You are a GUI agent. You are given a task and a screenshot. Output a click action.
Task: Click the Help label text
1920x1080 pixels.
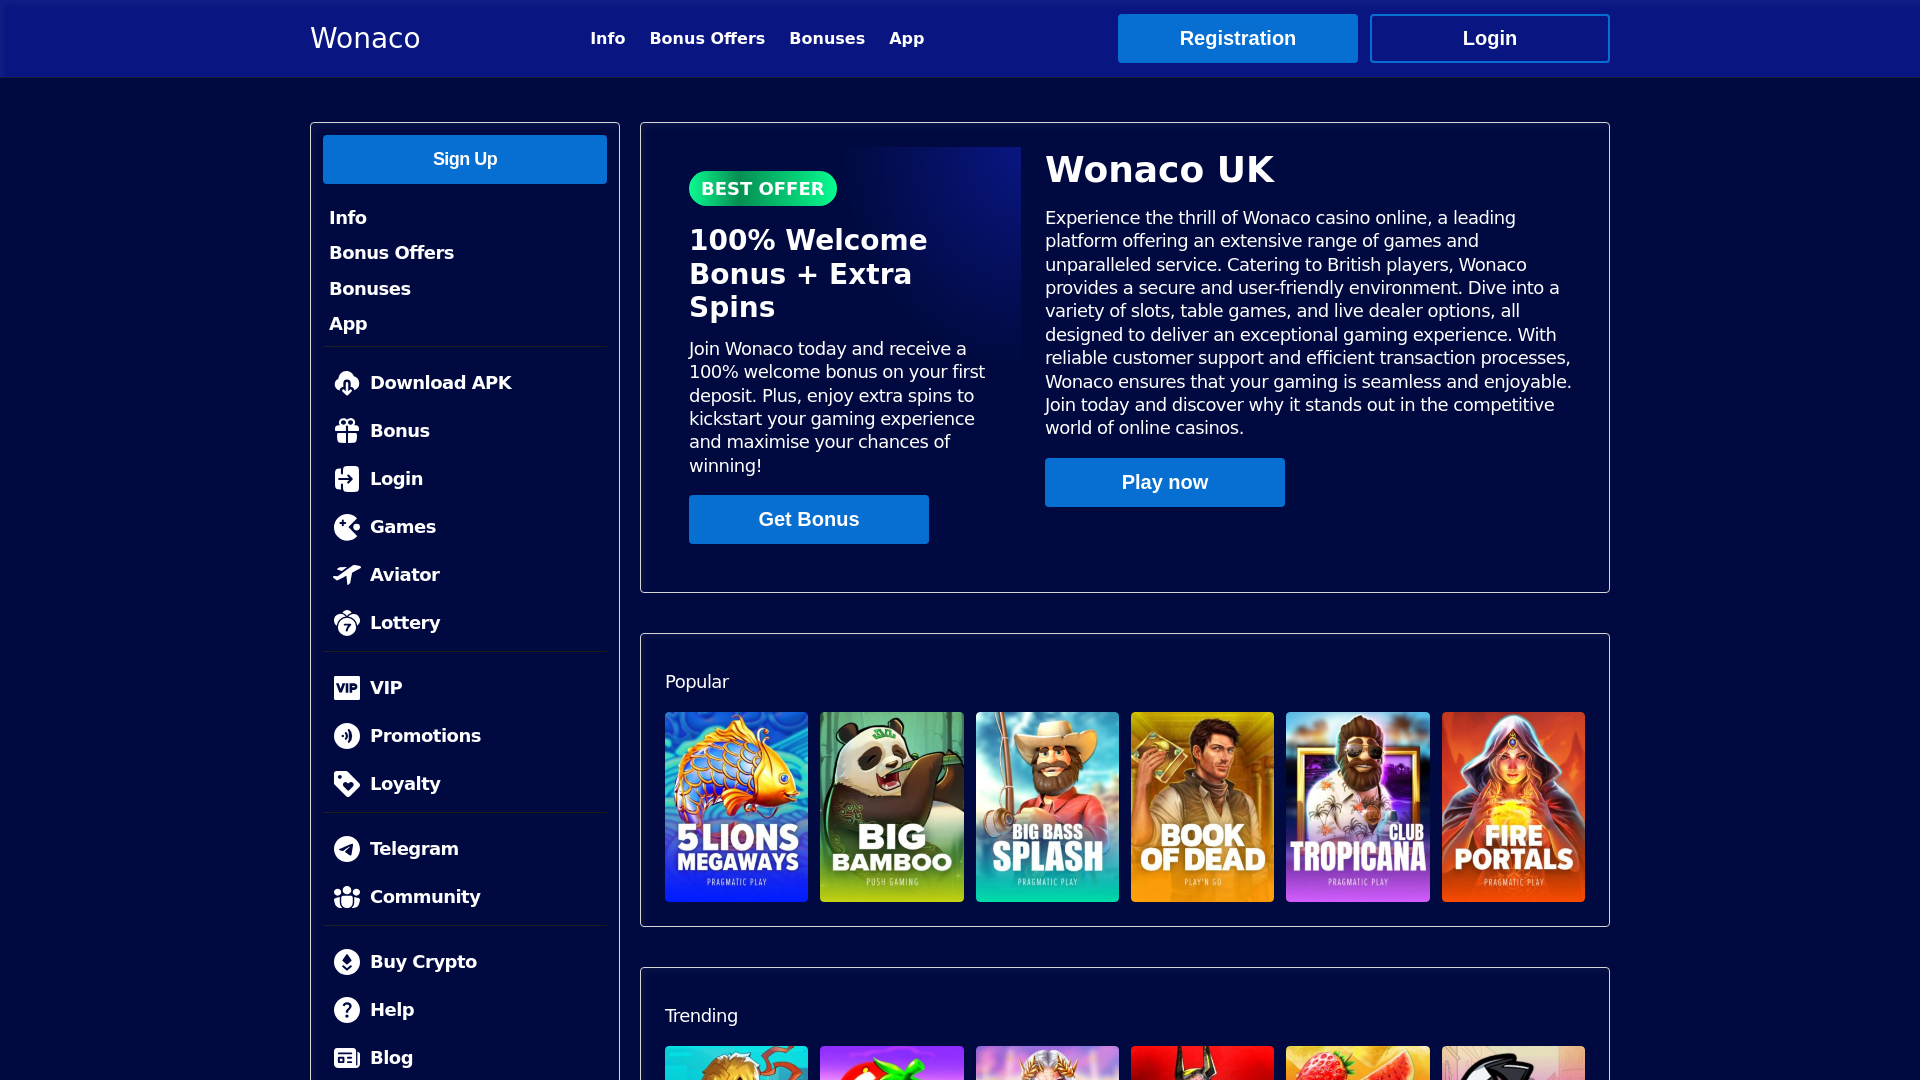click(392, 1010)
